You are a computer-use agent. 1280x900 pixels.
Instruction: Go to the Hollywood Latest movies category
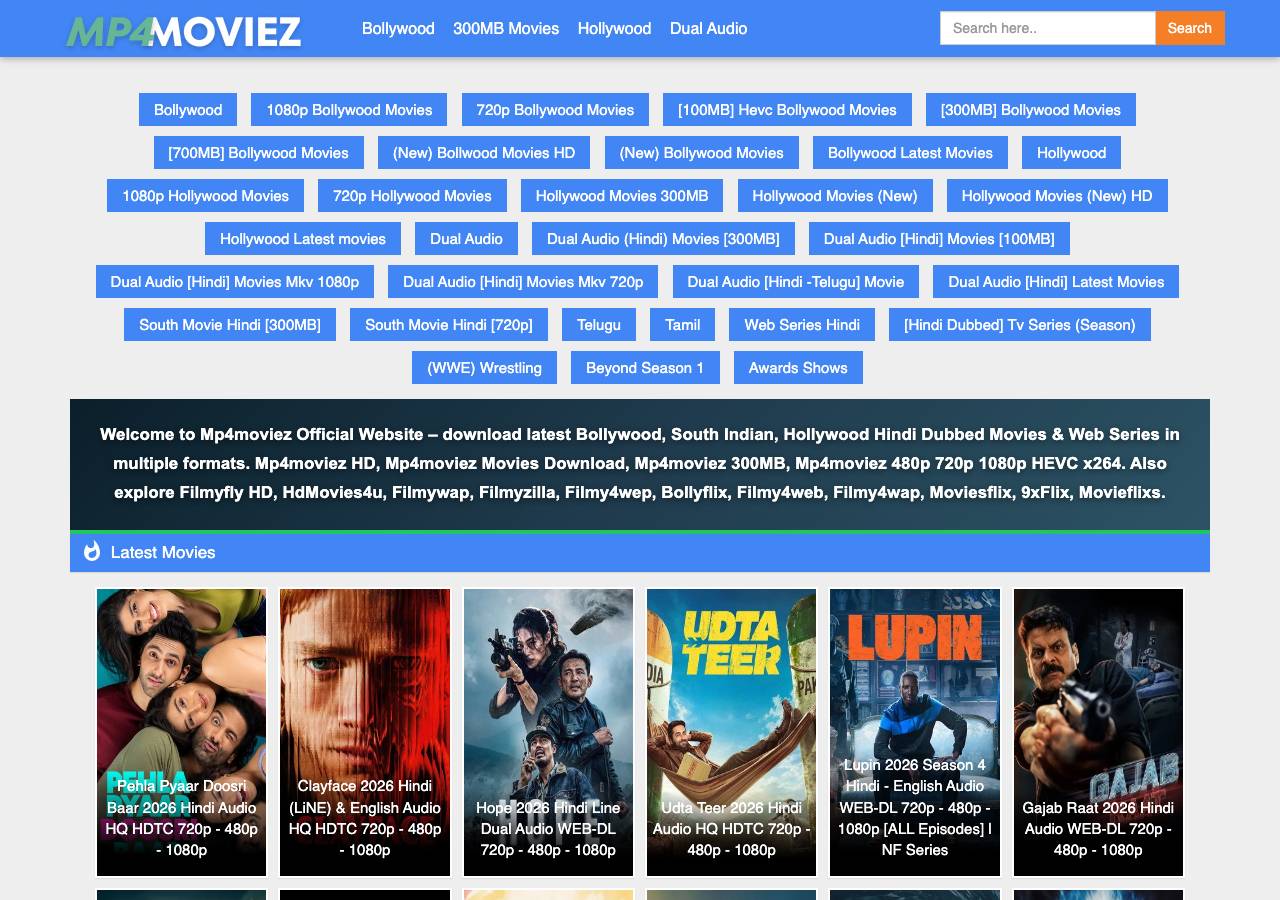[x=303, y=239]
